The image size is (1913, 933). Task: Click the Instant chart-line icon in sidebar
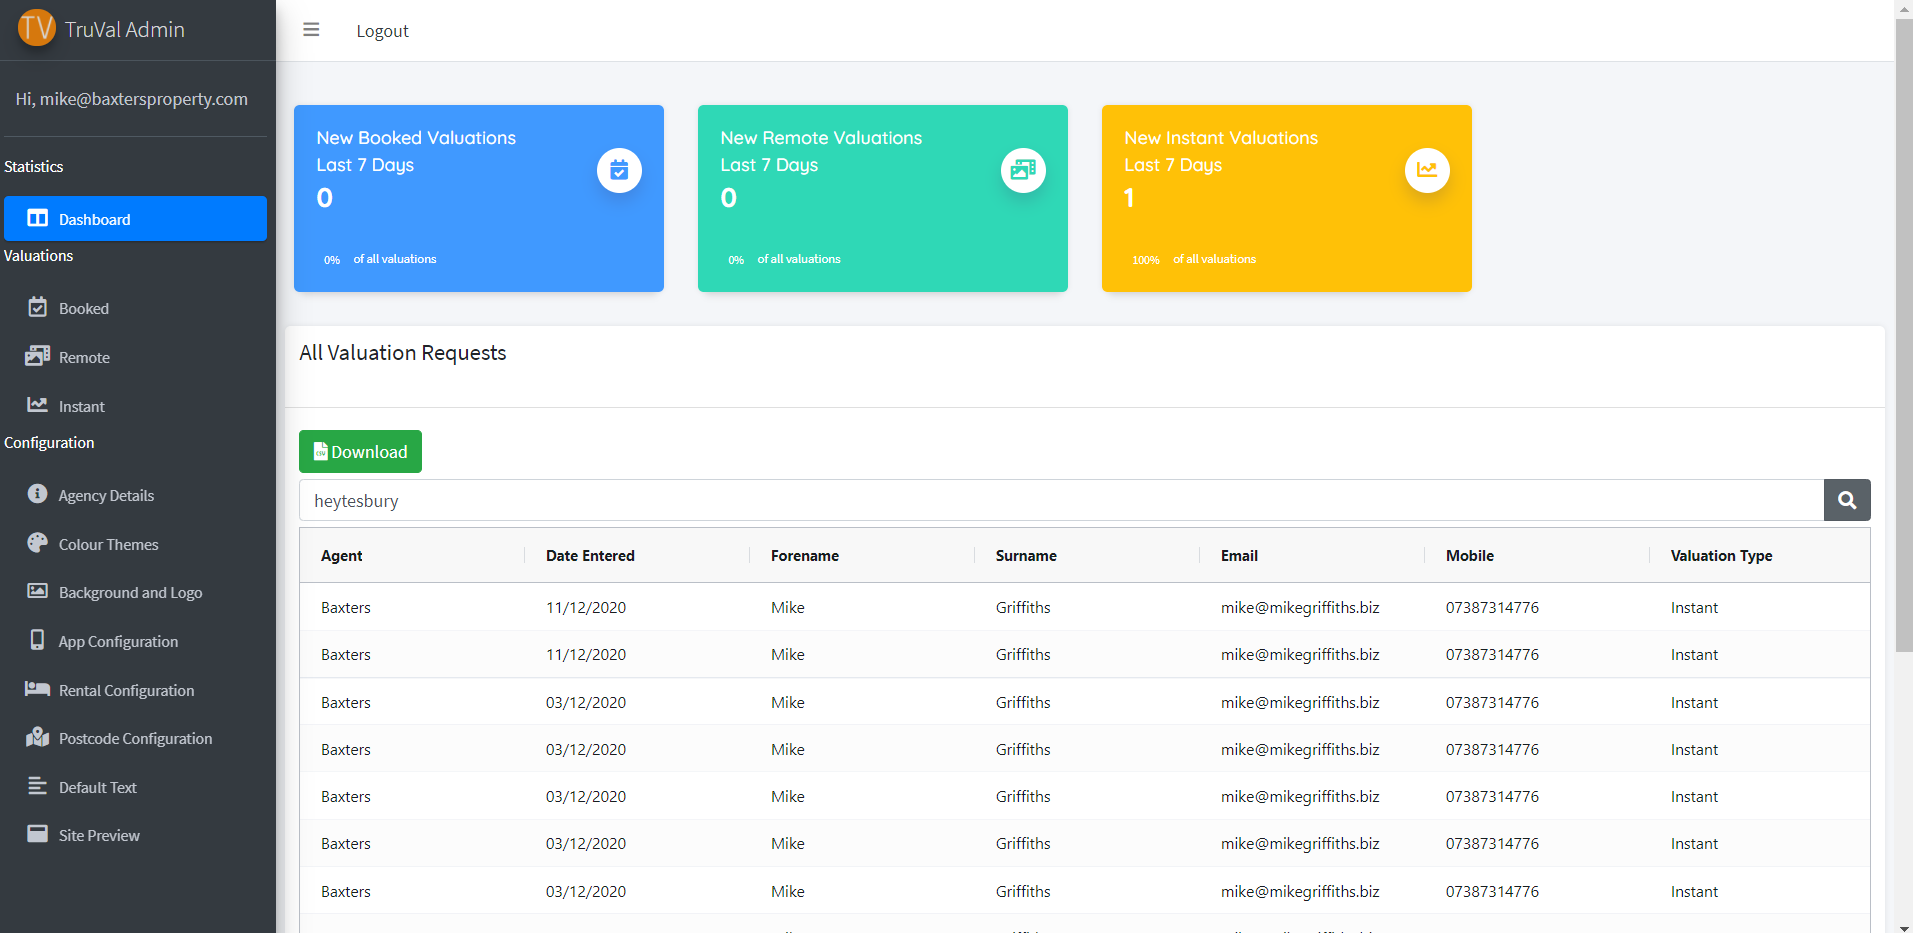(x=38, y=405)
